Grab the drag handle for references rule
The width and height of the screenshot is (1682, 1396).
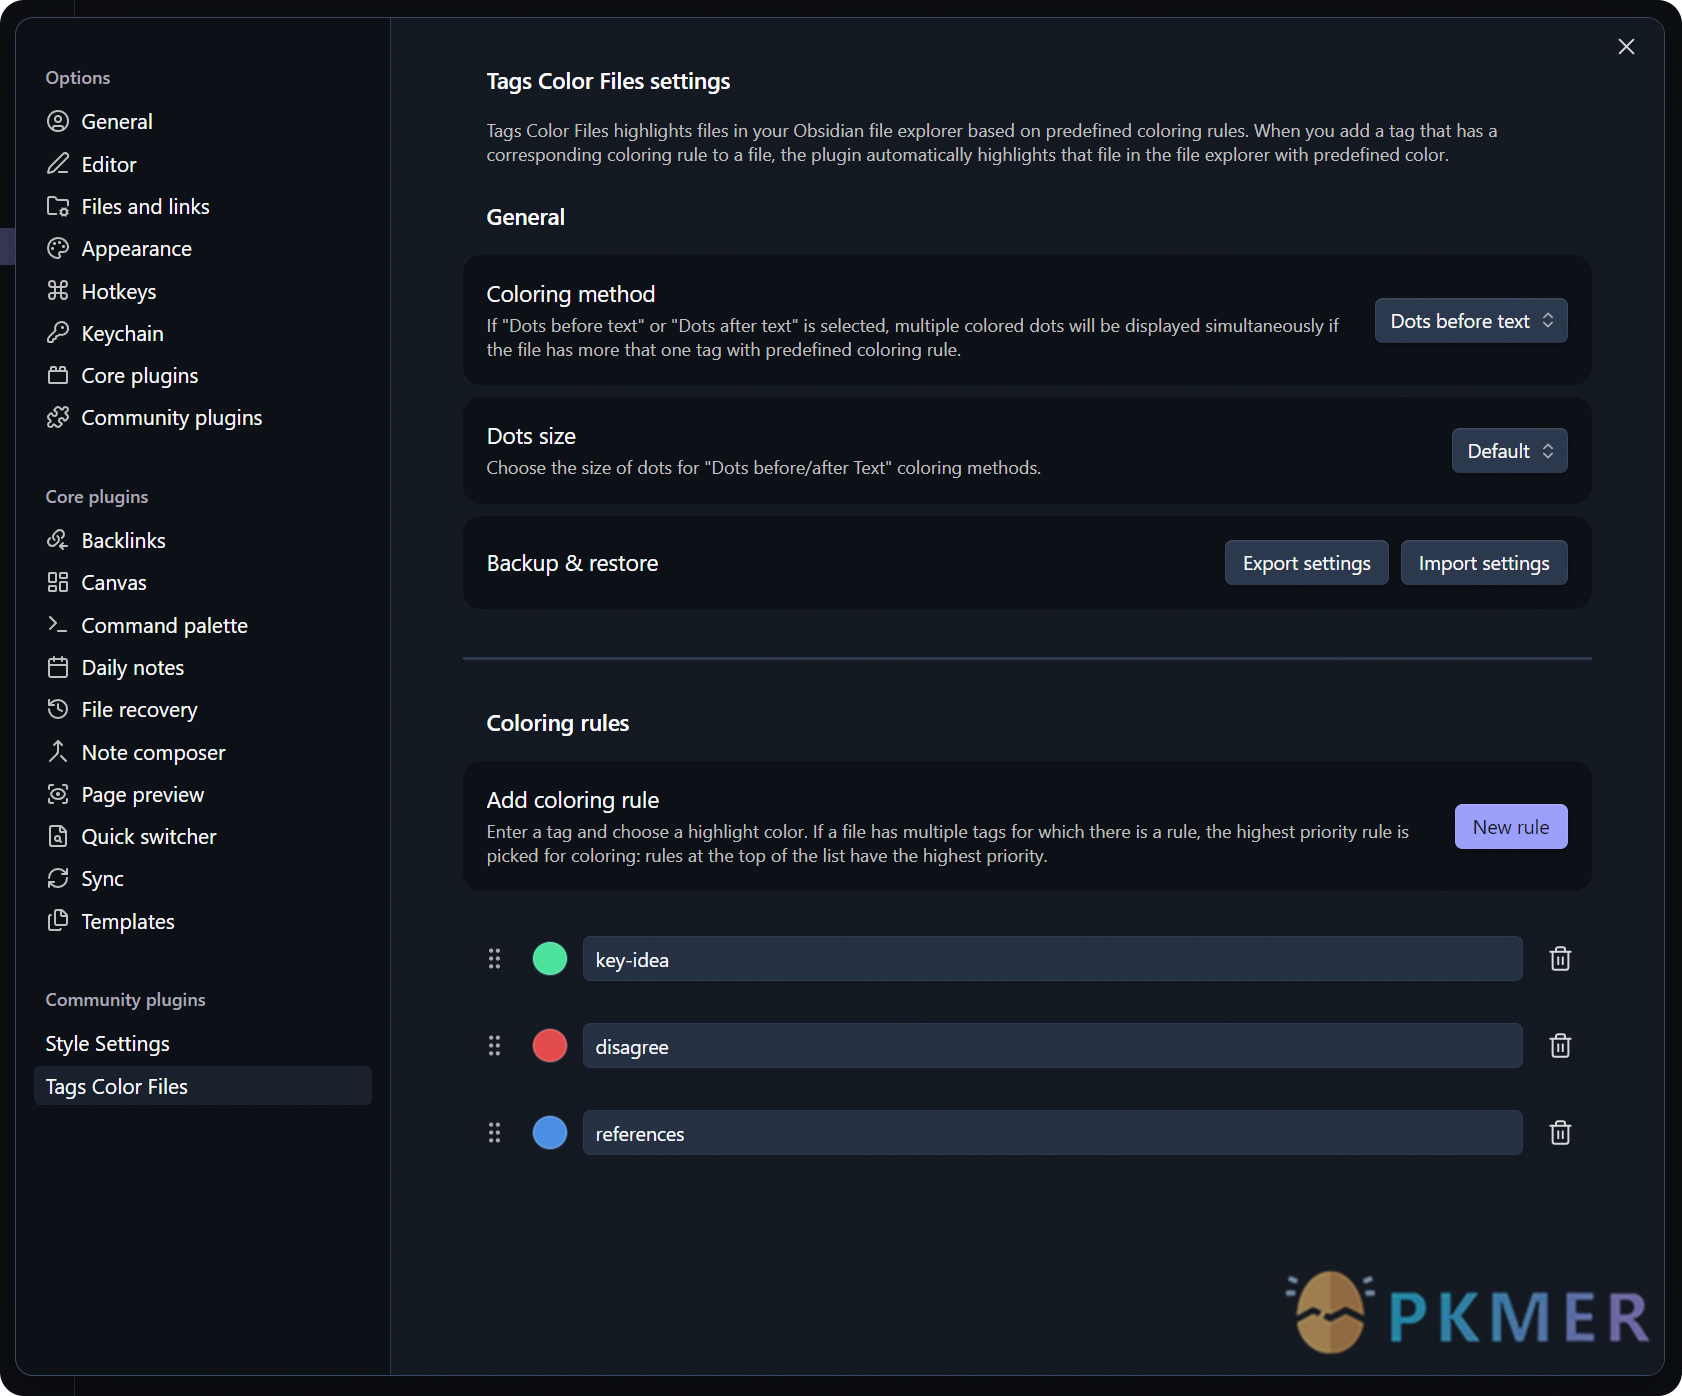click(494, 1133)
